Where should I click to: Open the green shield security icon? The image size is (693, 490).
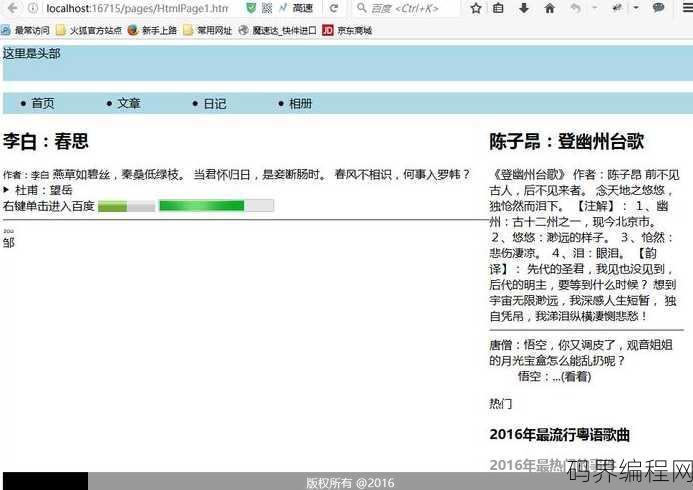coord(251,8)
